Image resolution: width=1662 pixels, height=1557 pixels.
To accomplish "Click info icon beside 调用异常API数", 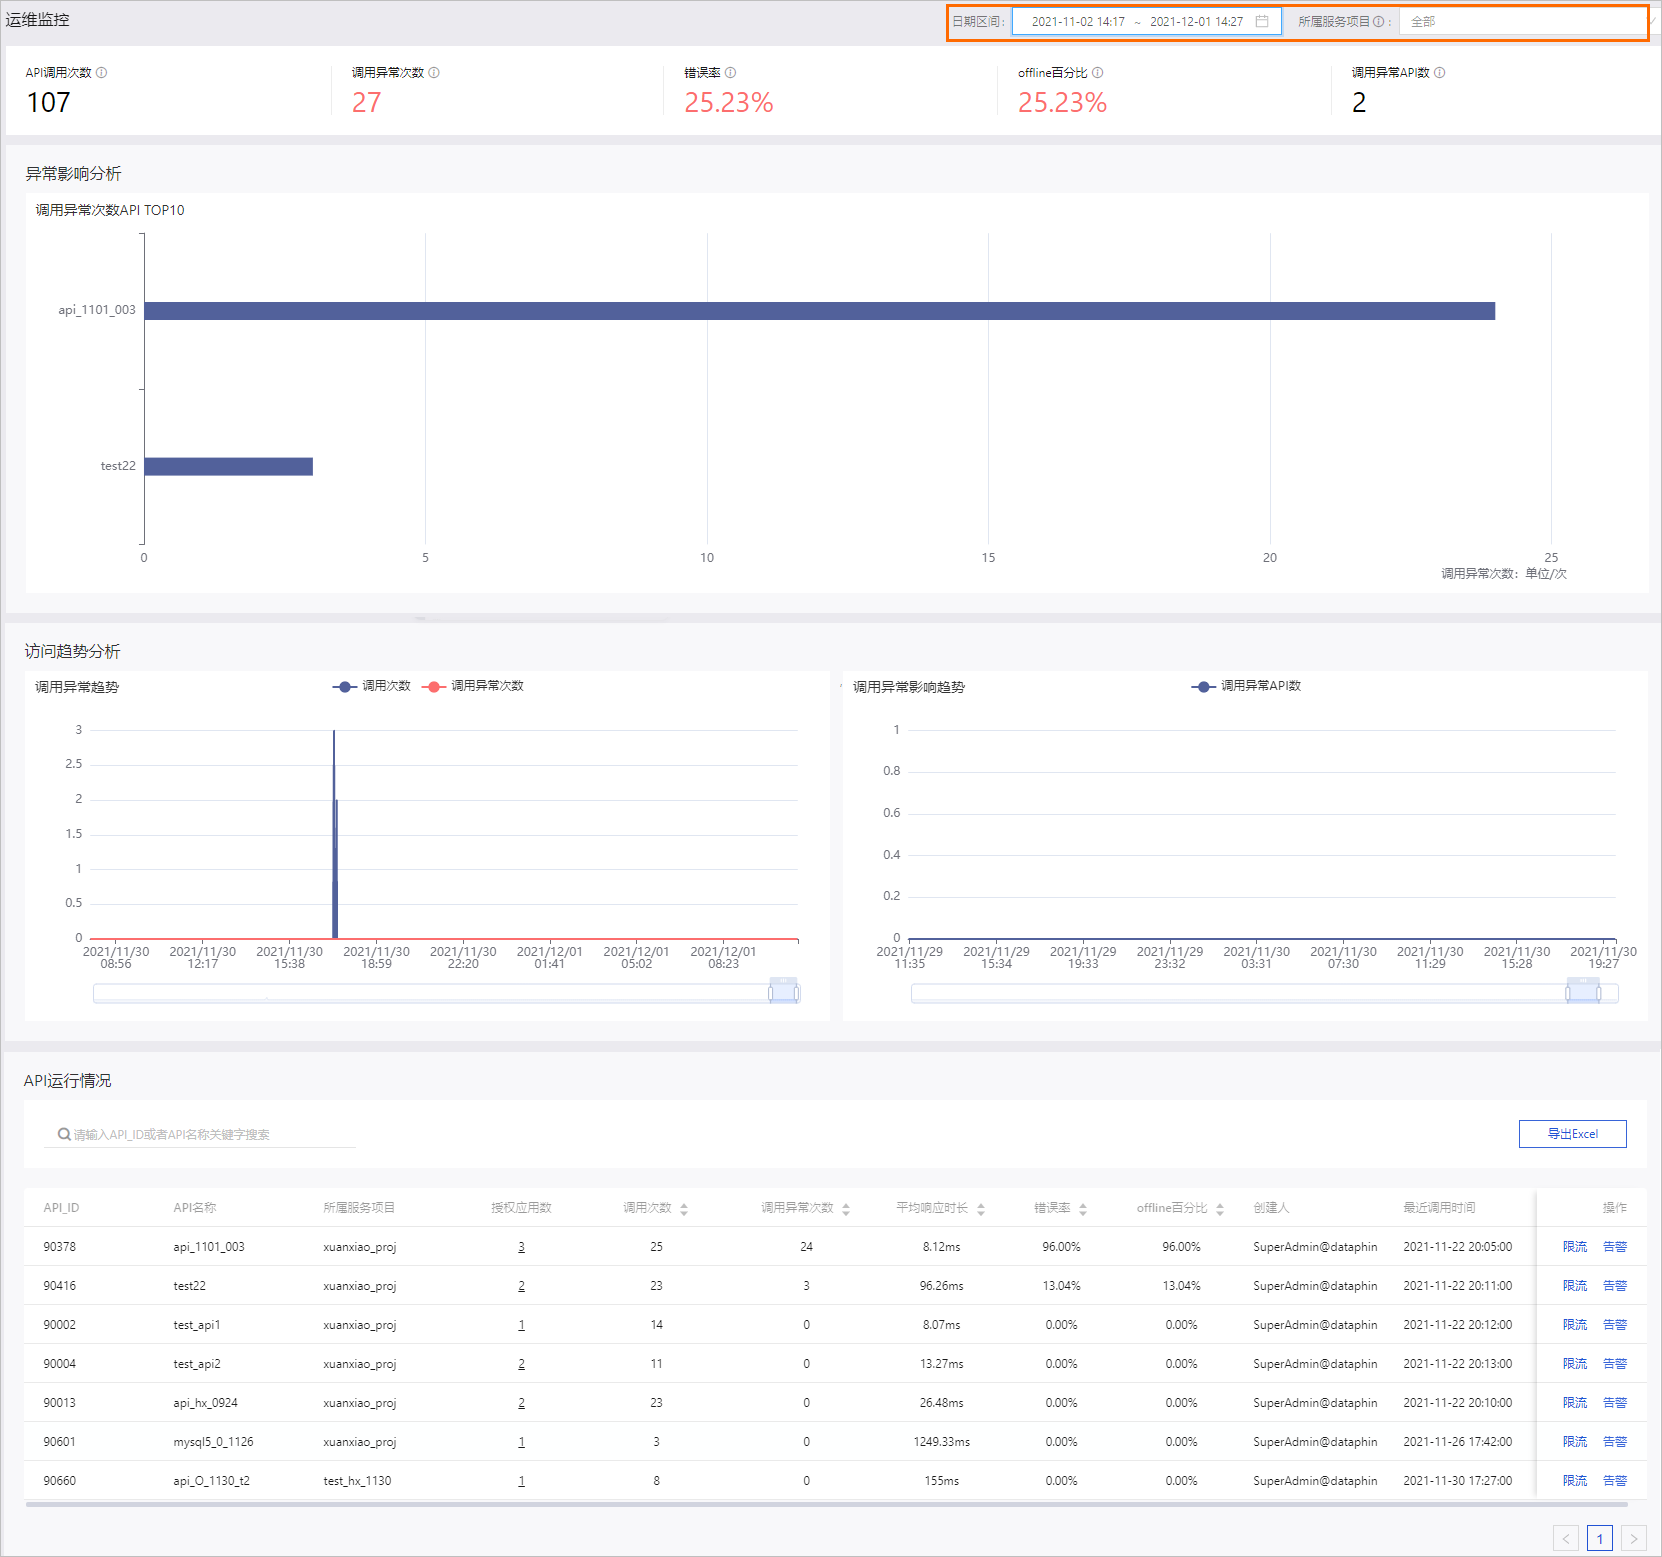I will [x=1440, y=73].
